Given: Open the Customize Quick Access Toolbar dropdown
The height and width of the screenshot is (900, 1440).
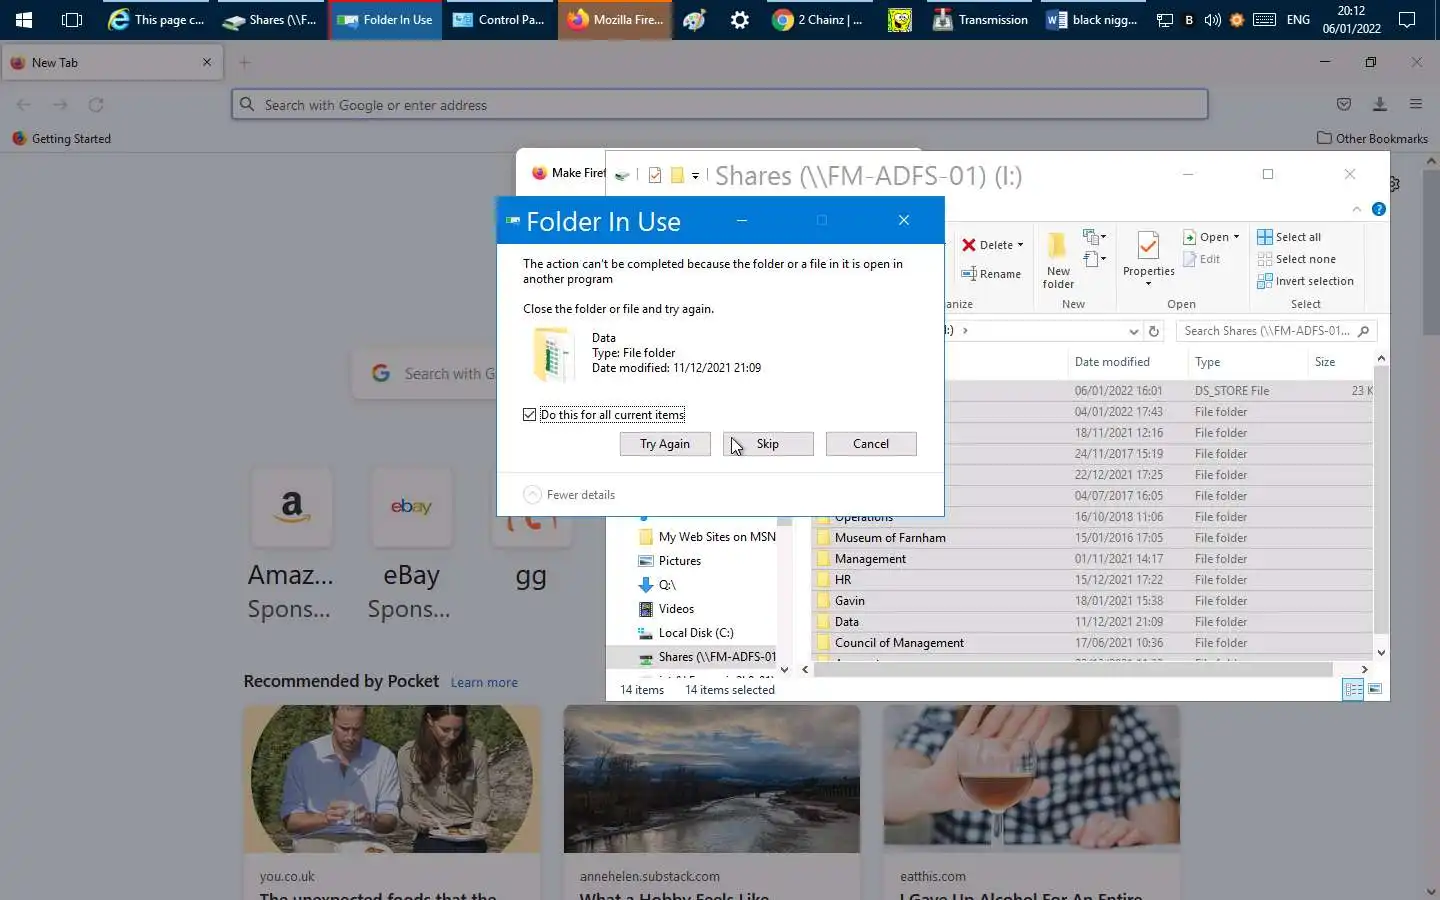Looking at the screenshot, I should tap(695, 176).
